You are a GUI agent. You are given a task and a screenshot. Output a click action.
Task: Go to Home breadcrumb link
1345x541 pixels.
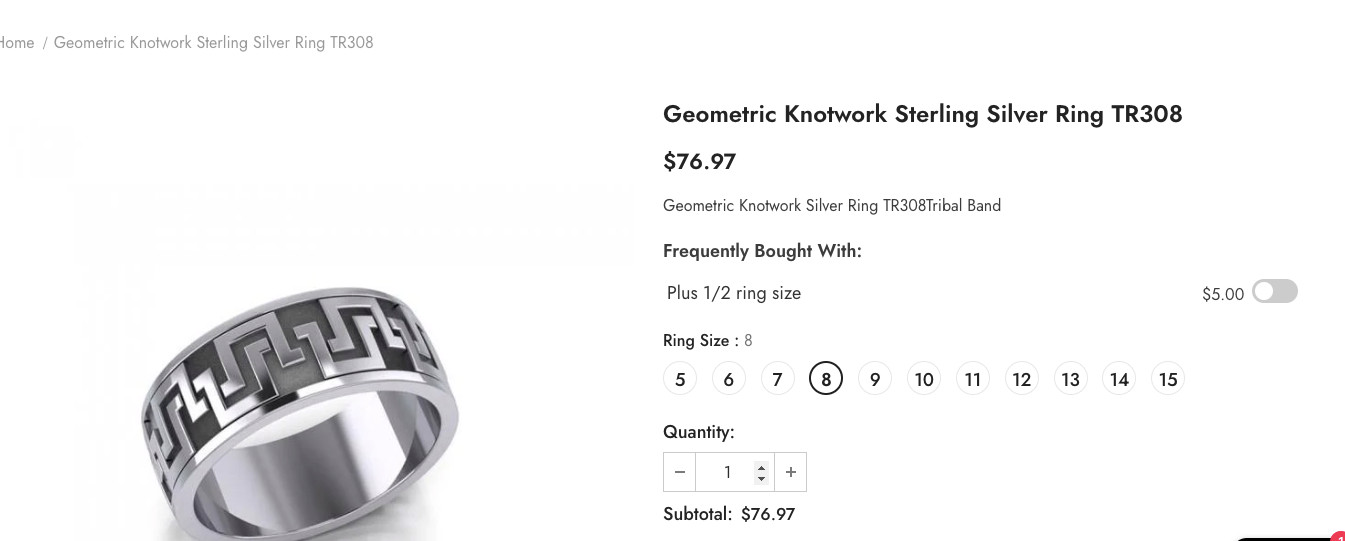coord(16,42)
